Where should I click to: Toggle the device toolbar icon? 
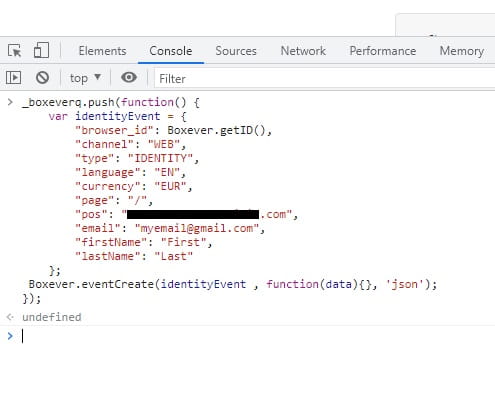[x=41, y=50]
